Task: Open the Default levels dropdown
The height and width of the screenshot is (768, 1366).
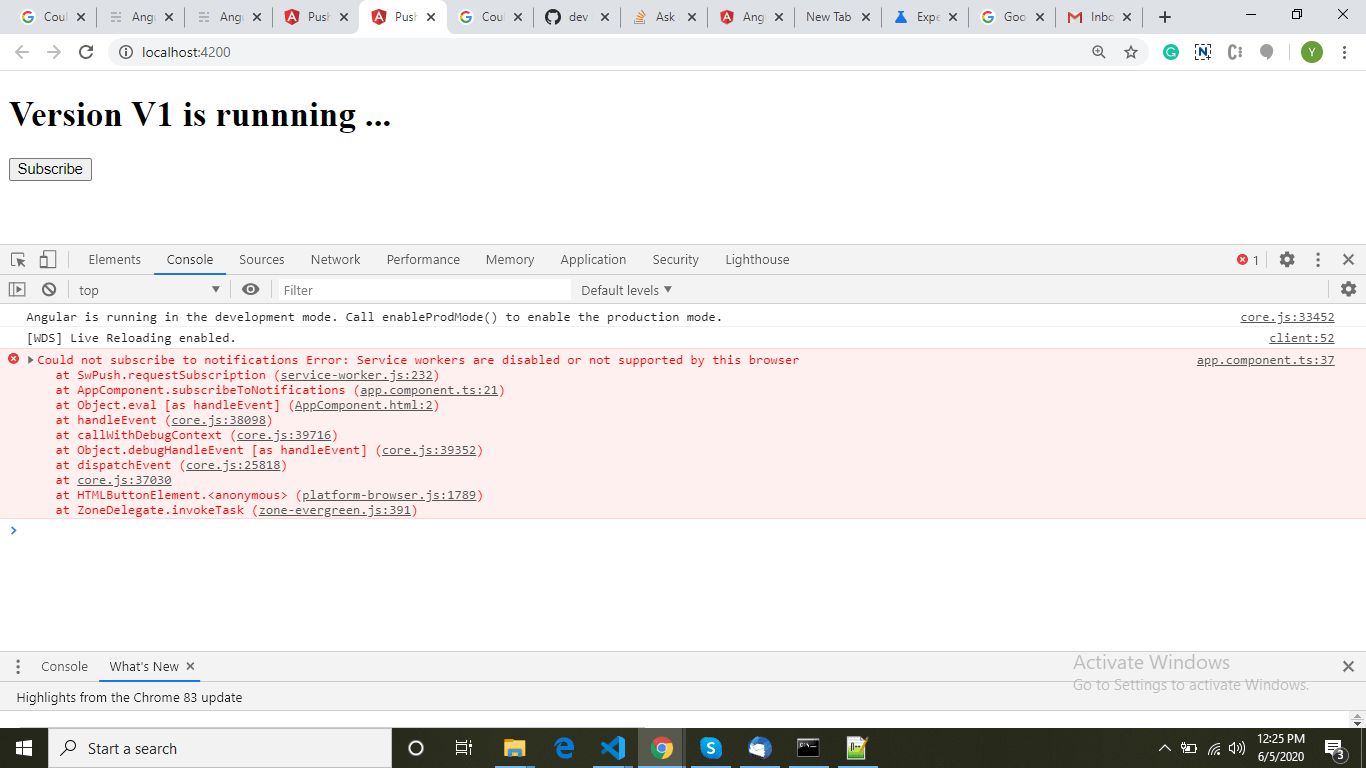Action: [625, 289]
